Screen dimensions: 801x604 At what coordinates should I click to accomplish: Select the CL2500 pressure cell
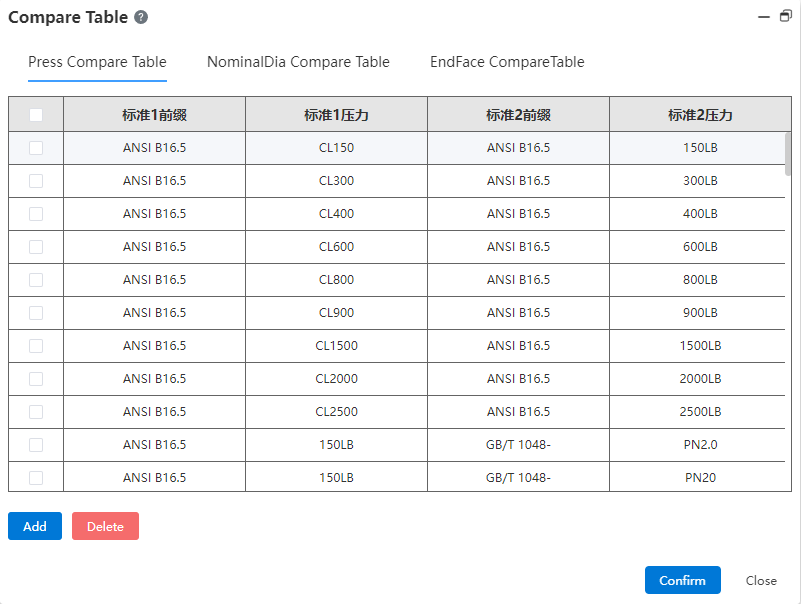coord(336,412)
